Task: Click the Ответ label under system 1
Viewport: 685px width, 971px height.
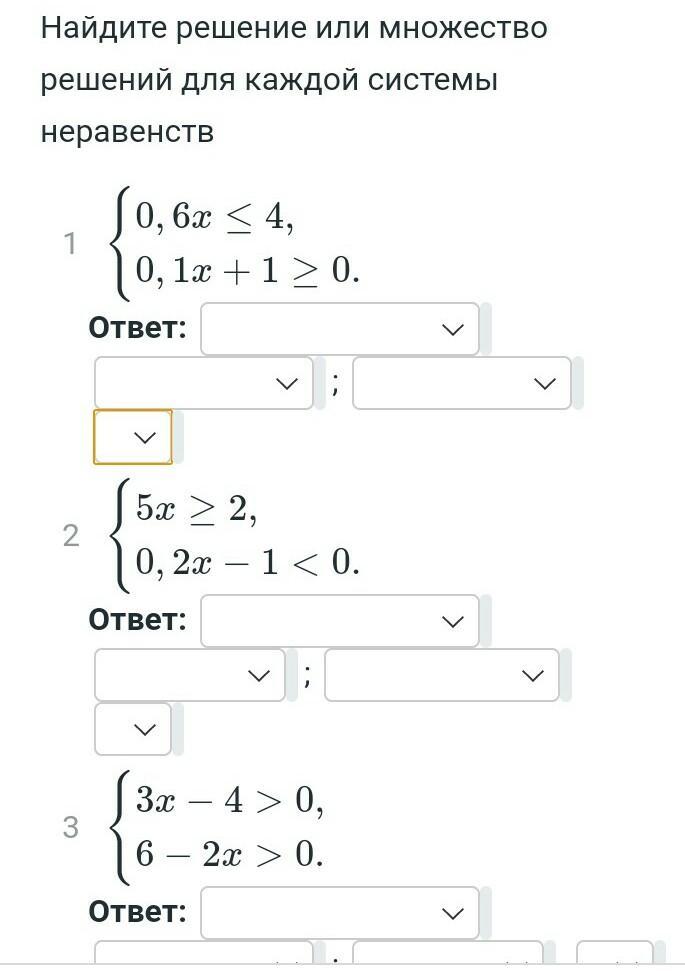Action: pos(138,328)
